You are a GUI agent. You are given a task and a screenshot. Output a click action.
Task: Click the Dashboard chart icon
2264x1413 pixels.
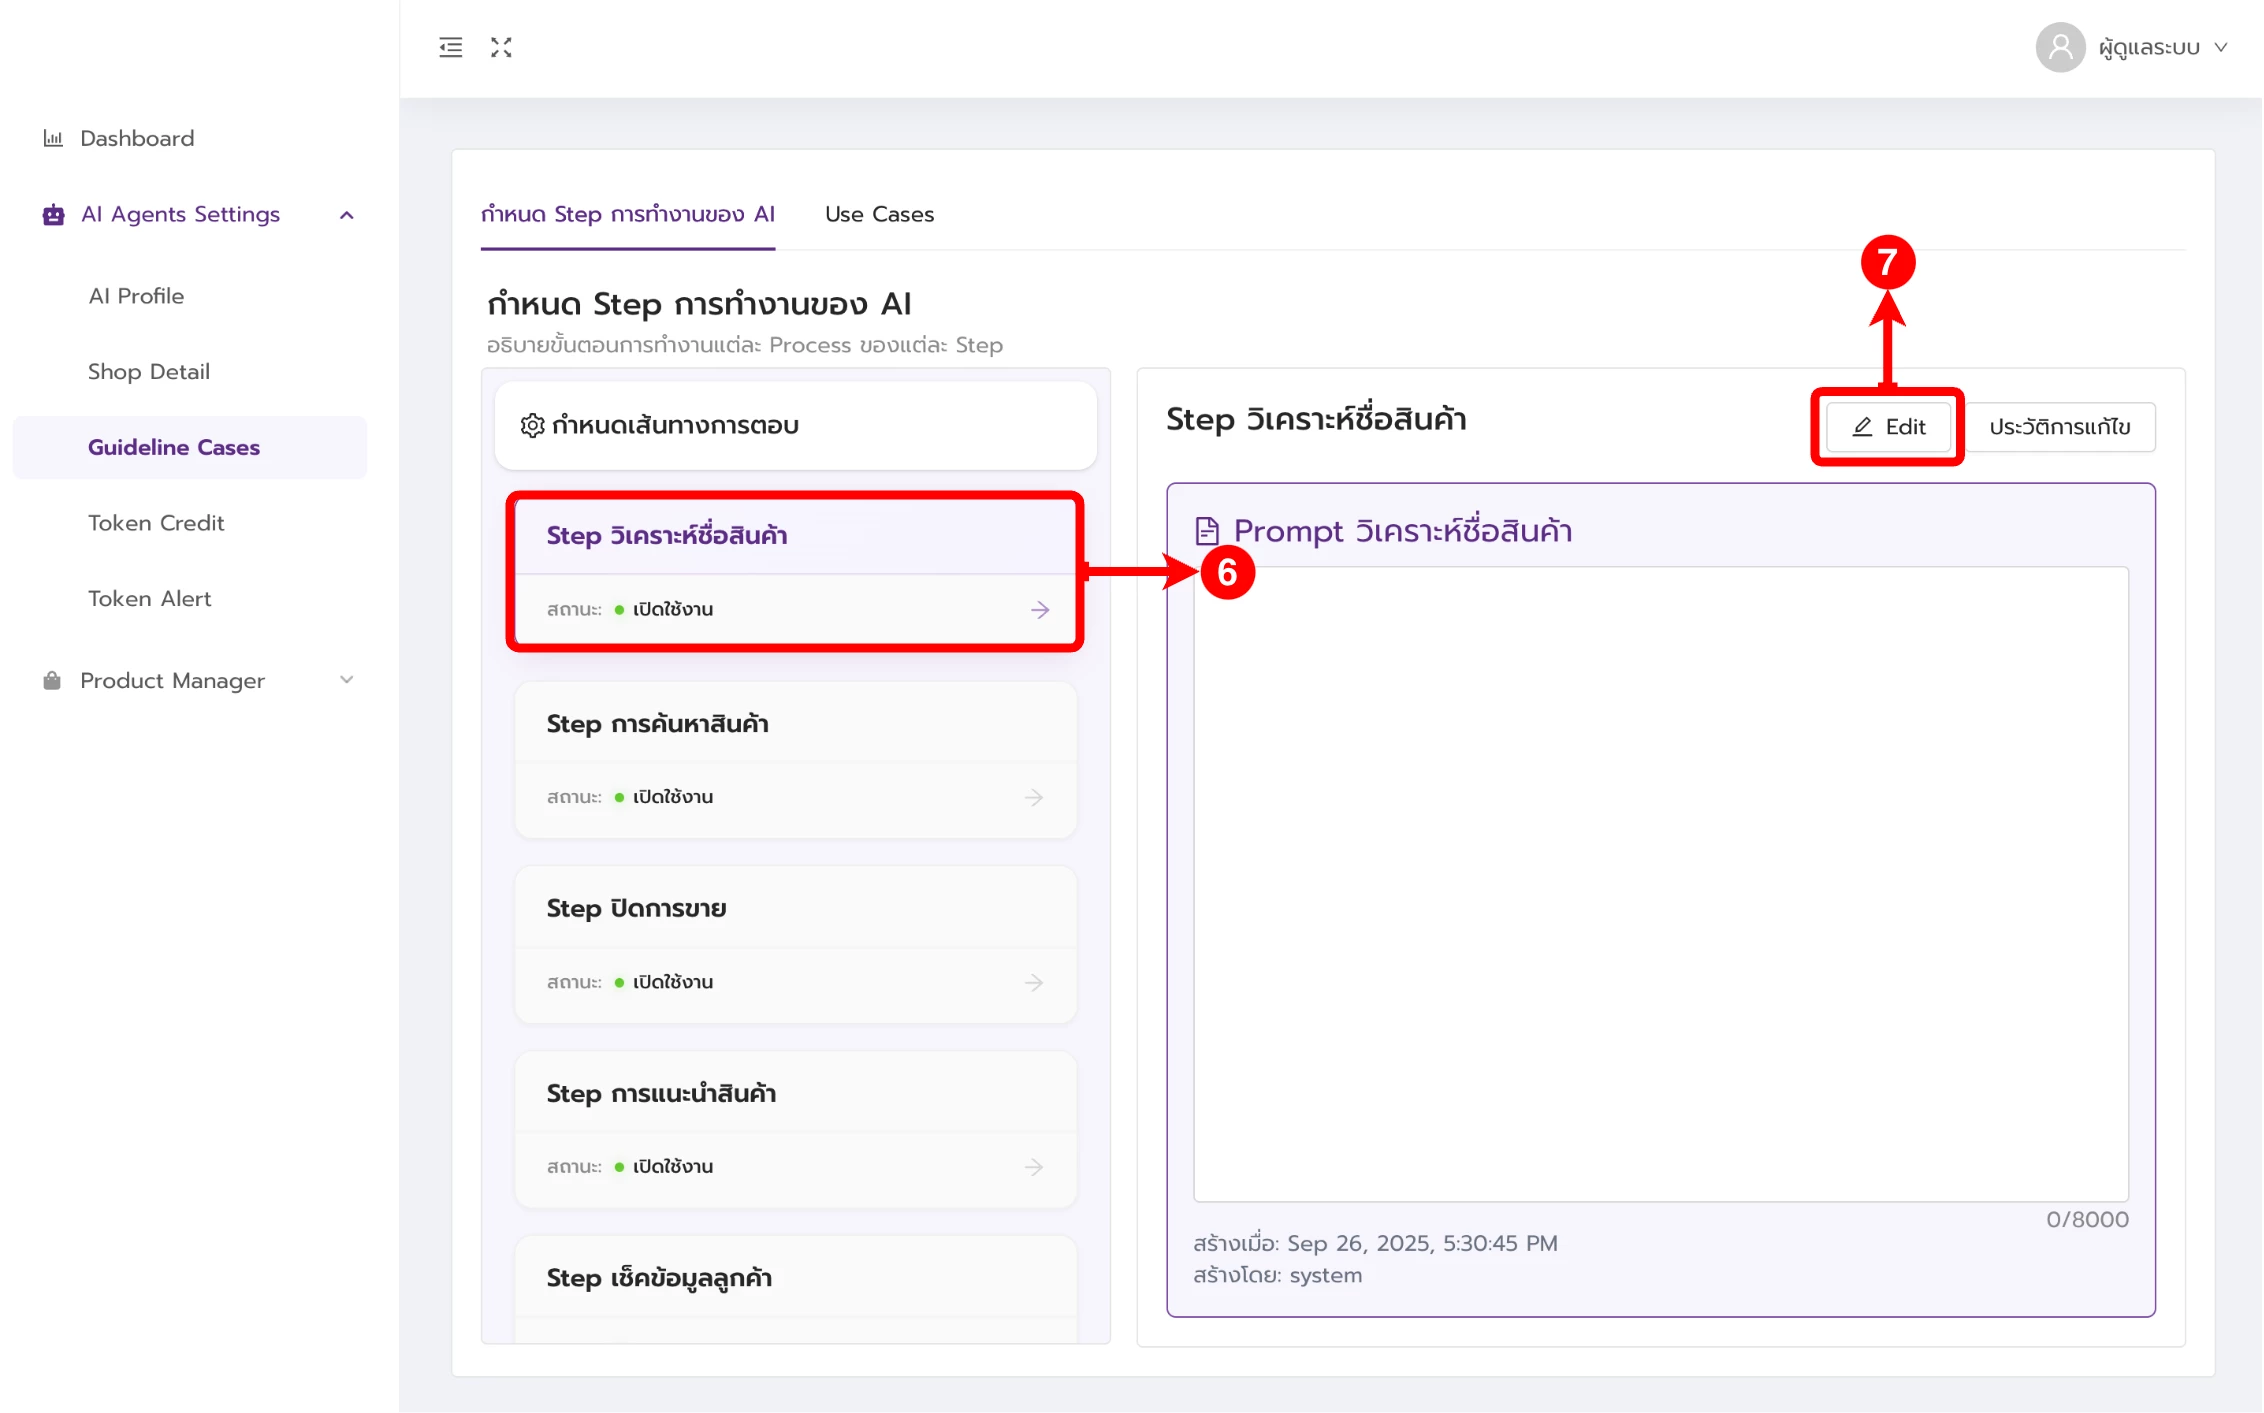click(53, 138)
